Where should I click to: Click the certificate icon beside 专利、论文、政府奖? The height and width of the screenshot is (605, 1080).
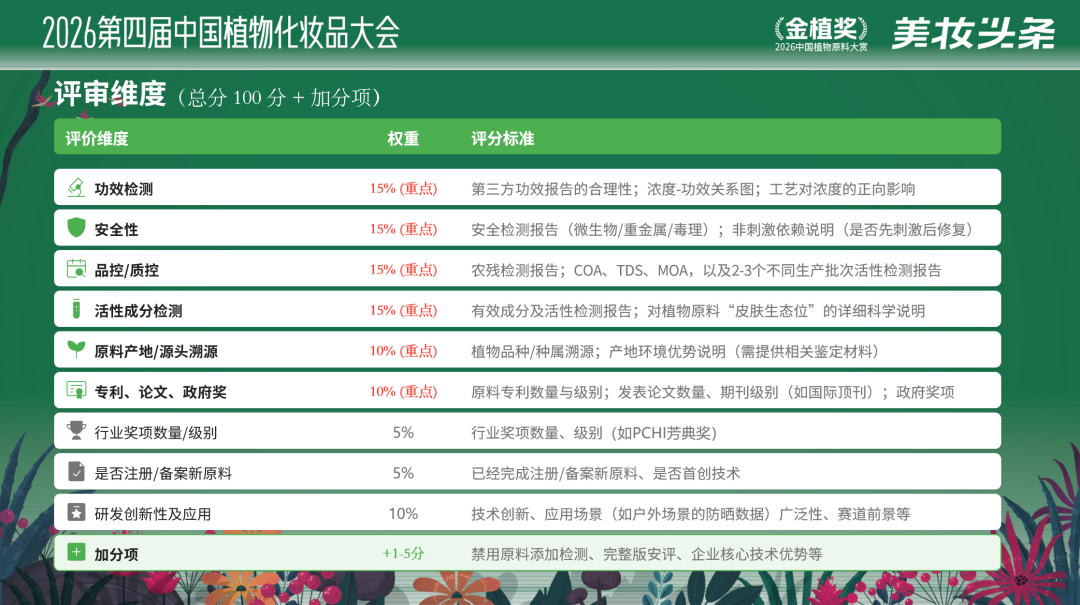[76, 390]
